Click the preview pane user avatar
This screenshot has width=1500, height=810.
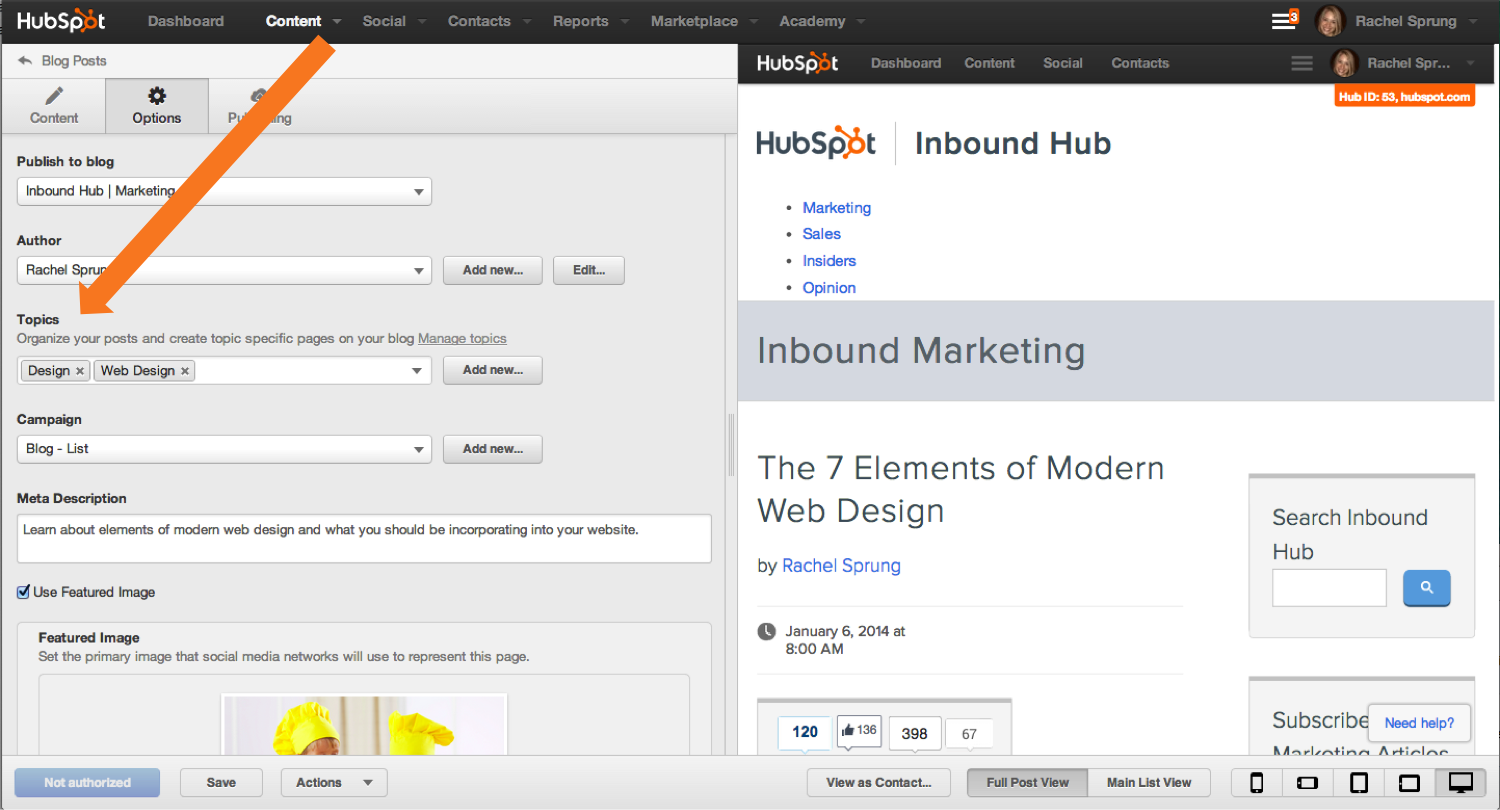click(1344, 63)
